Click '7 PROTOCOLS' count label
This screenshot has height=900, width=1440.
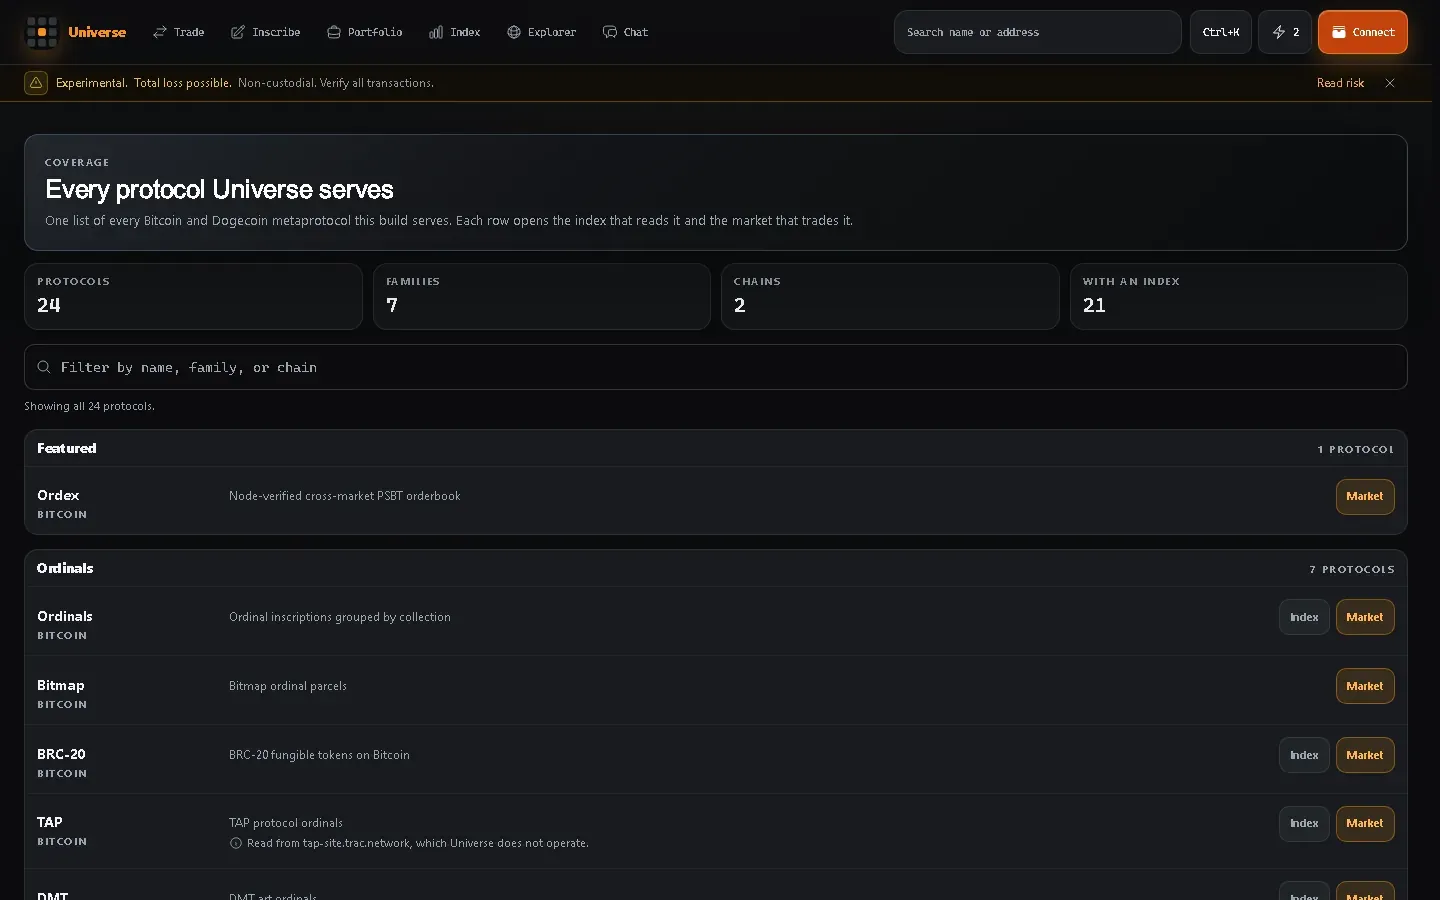click(1352, 569)
